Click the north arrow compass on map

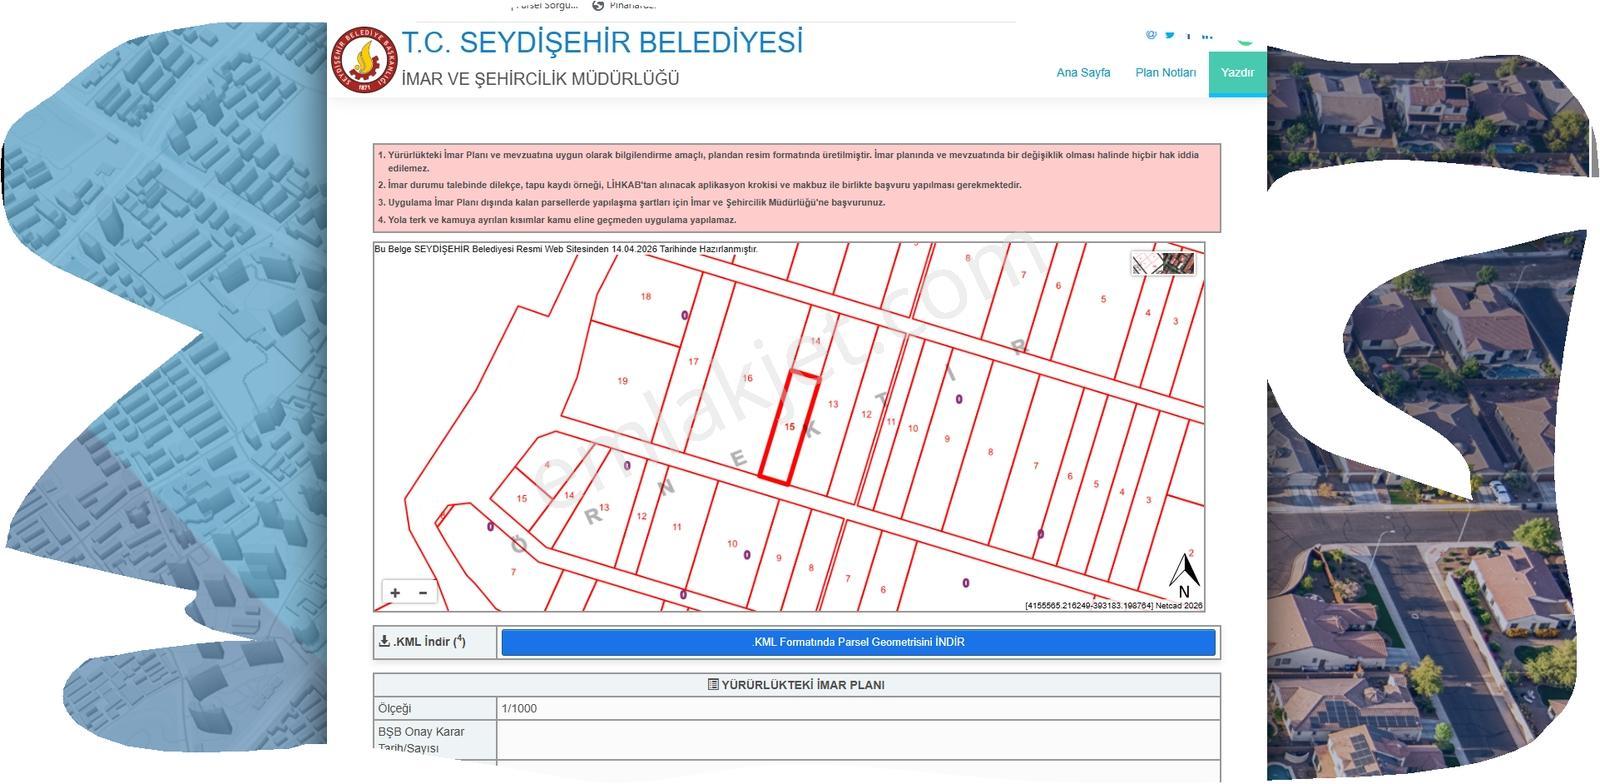click(x=1185, y=575)
